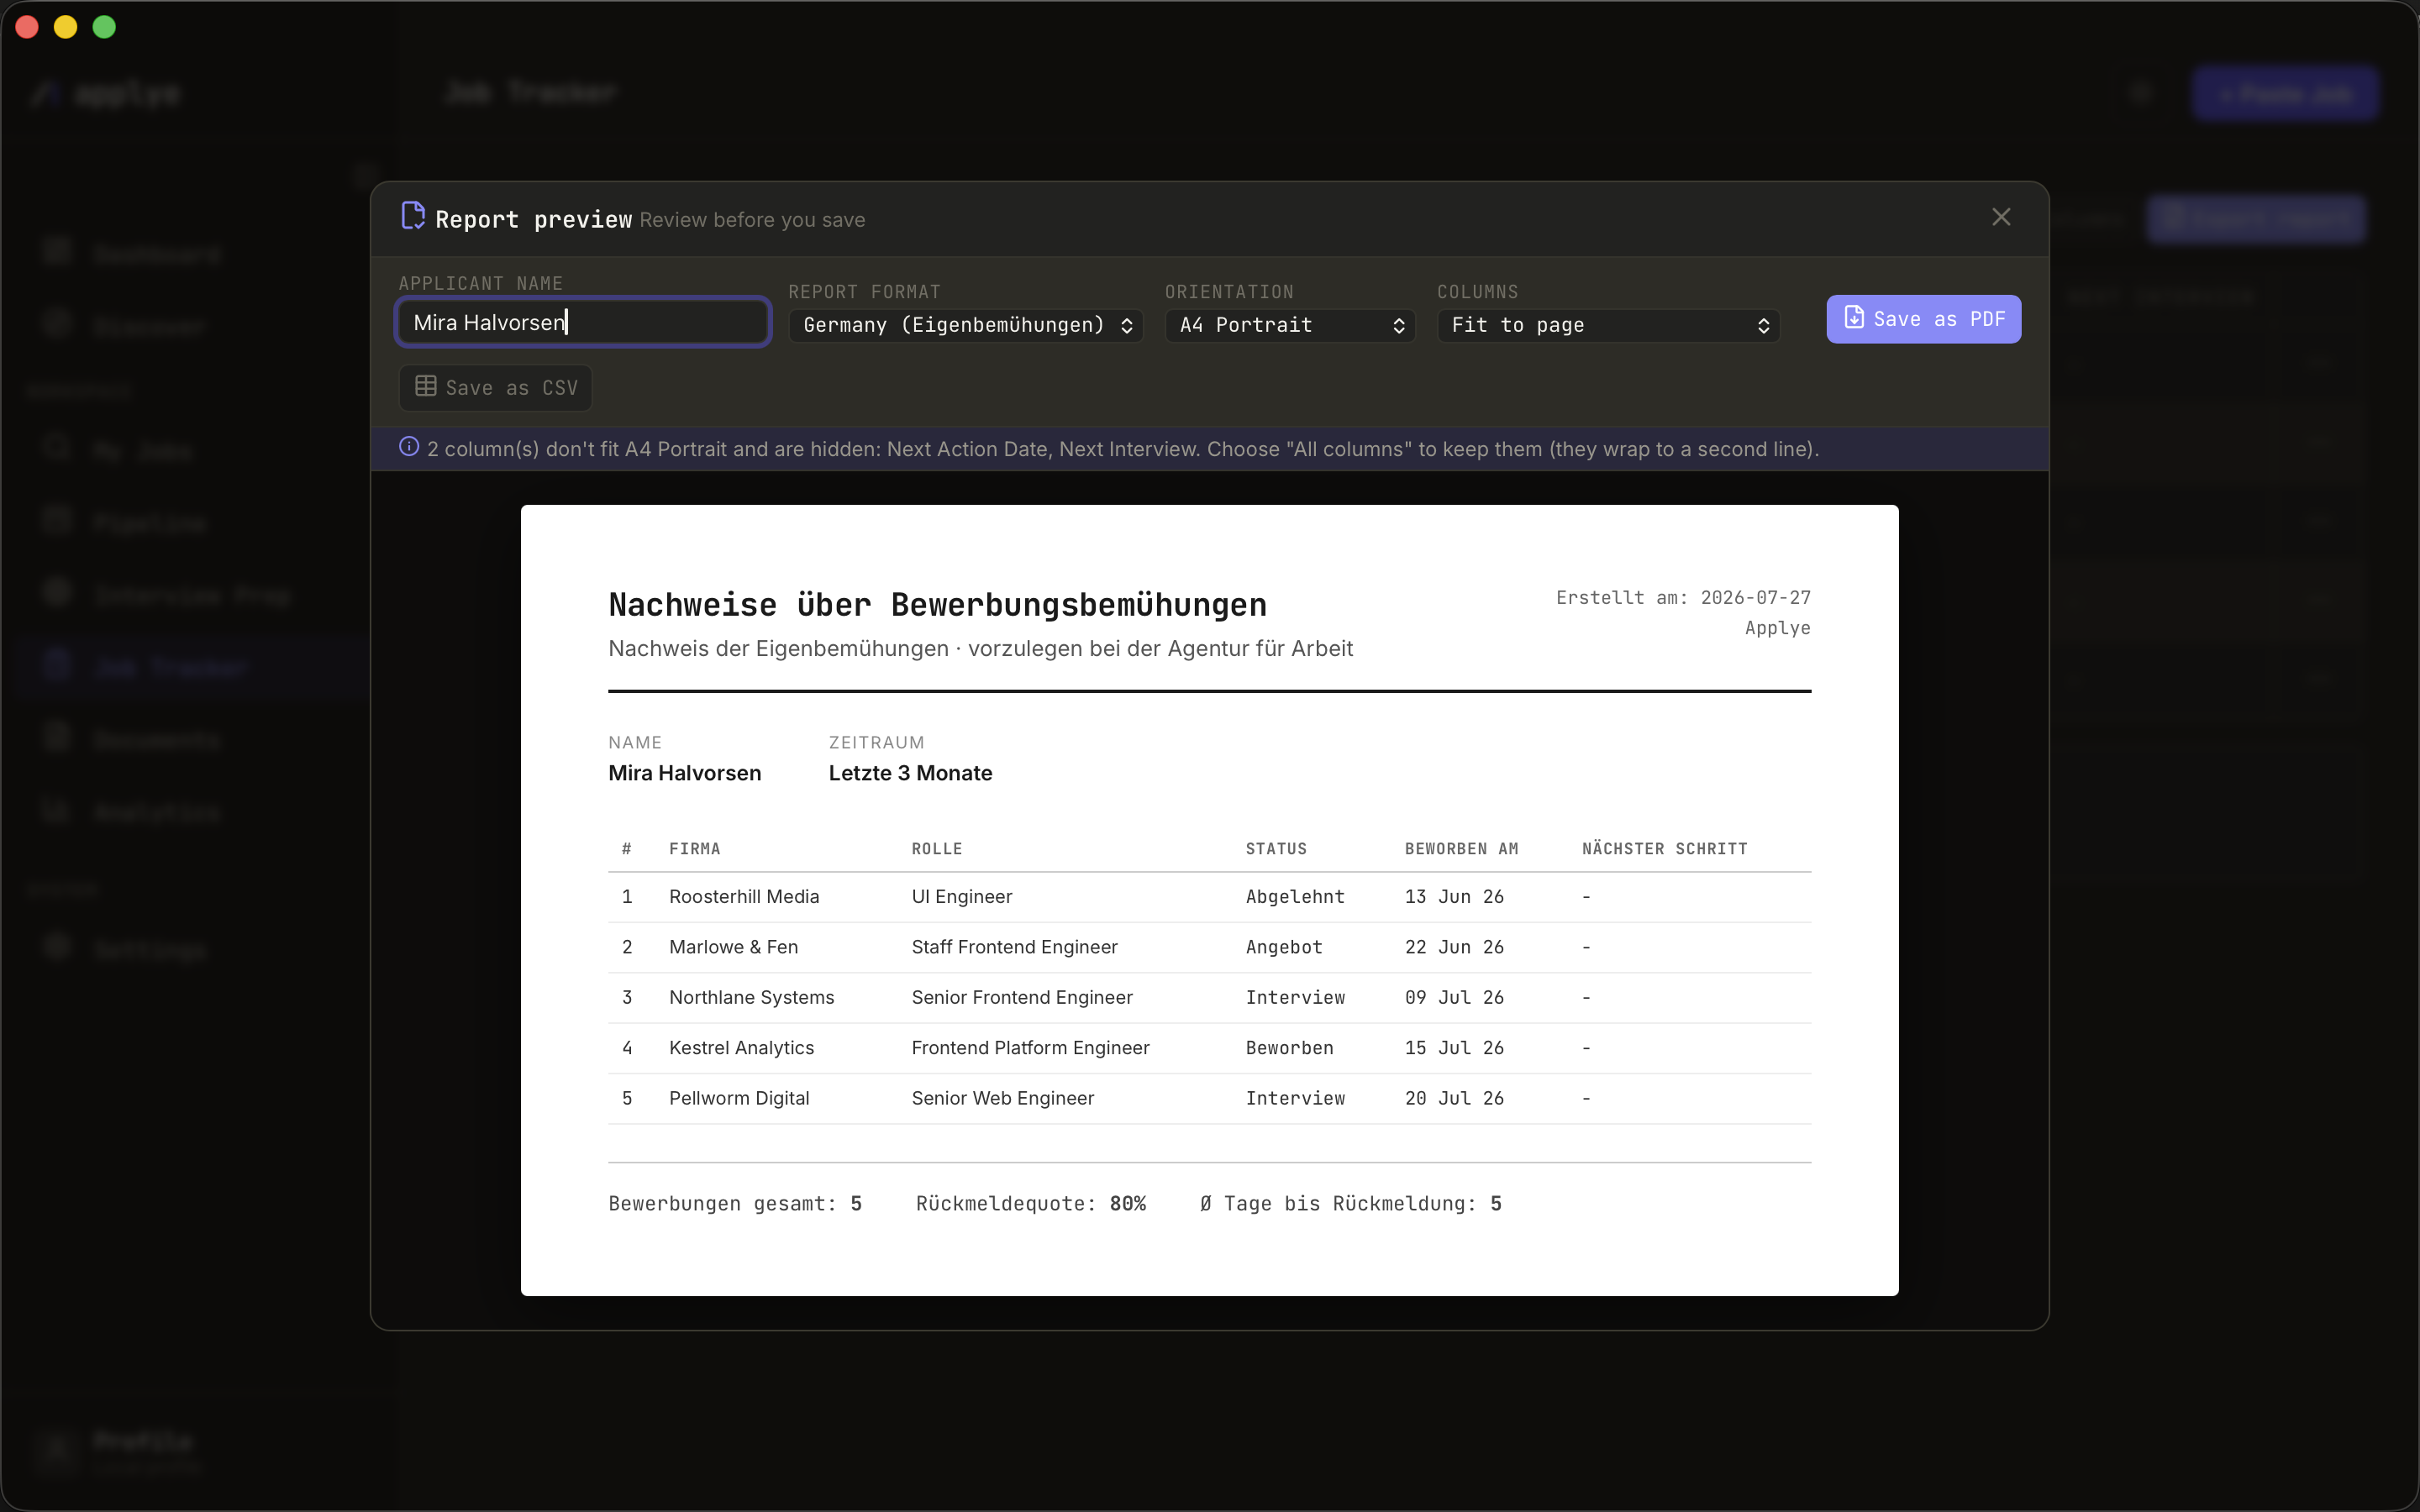Click the '13 Jun 26' date cell
Screen dimensions: 2420x1512
click(1454, 897)
